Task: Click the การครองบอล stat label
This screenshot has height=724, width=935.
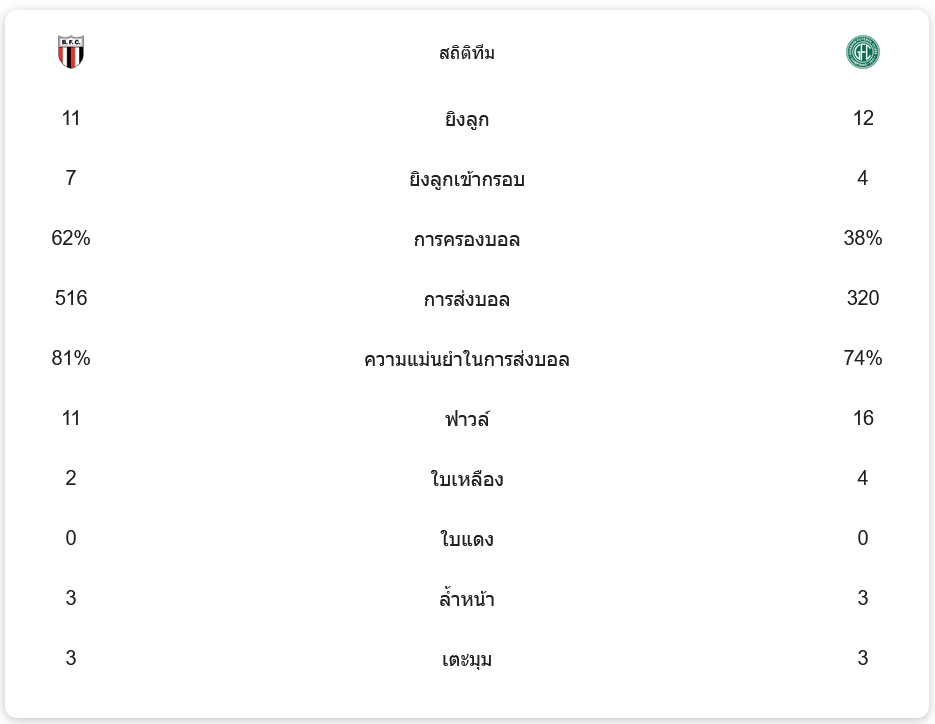Action: click(467, 240)
